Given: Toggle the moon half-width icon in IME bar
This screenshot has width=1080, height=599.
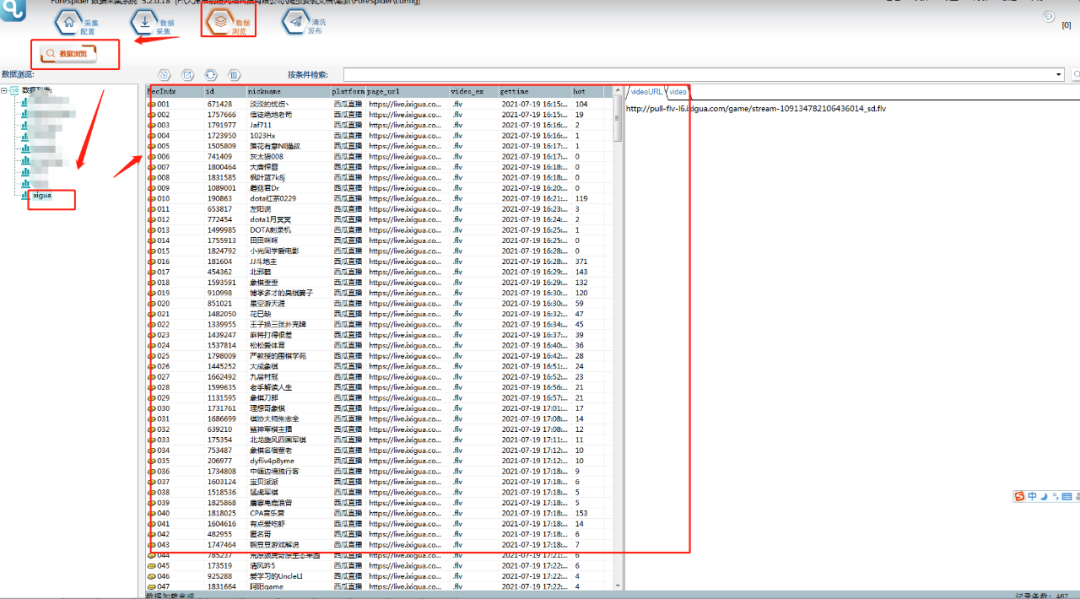Looking at the screenshot, I should pos(1043,496).
